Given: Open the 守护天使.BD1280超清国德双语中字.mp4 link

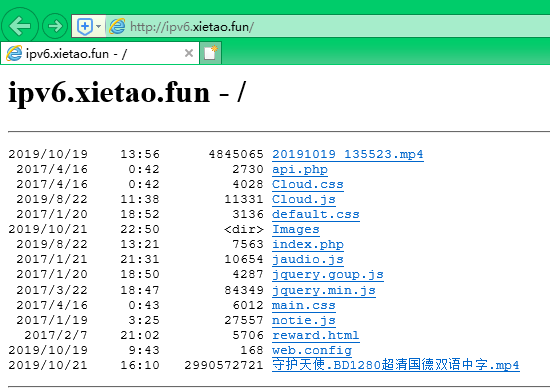Looking at the screenshot, I should tap(396, 365).
